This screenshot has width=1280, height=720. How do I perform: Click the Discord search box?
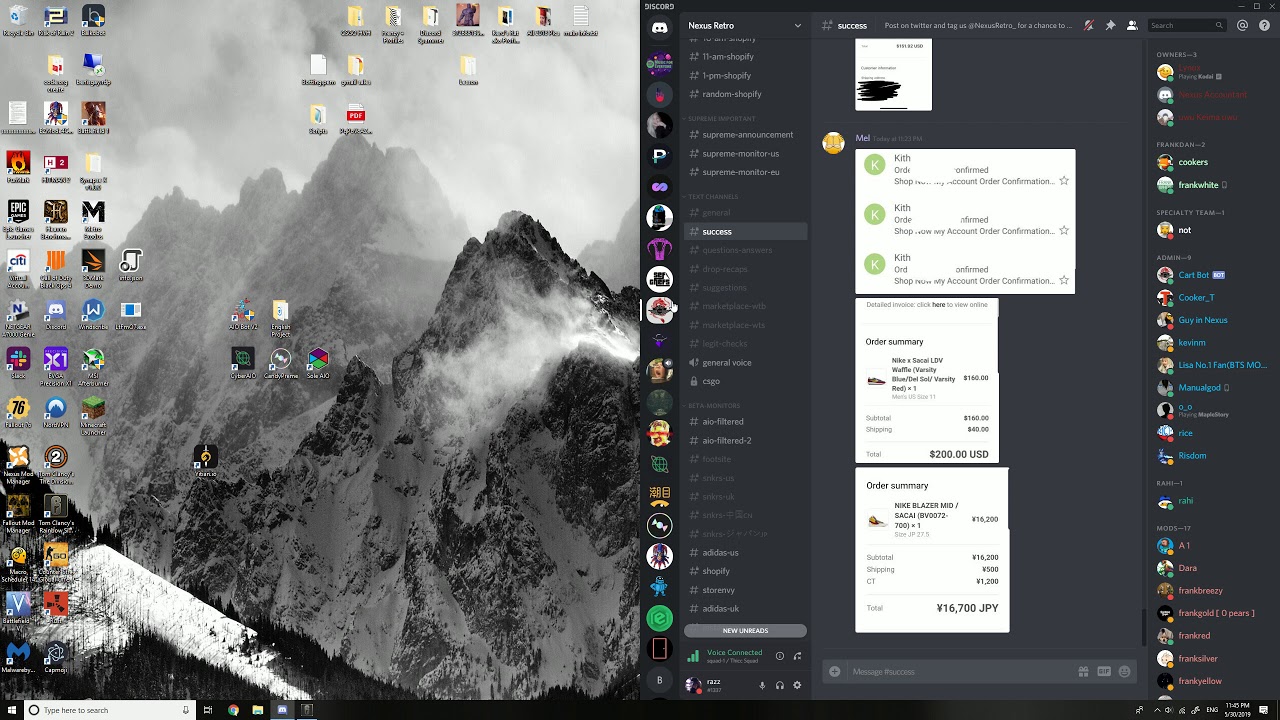point(1187,25)
